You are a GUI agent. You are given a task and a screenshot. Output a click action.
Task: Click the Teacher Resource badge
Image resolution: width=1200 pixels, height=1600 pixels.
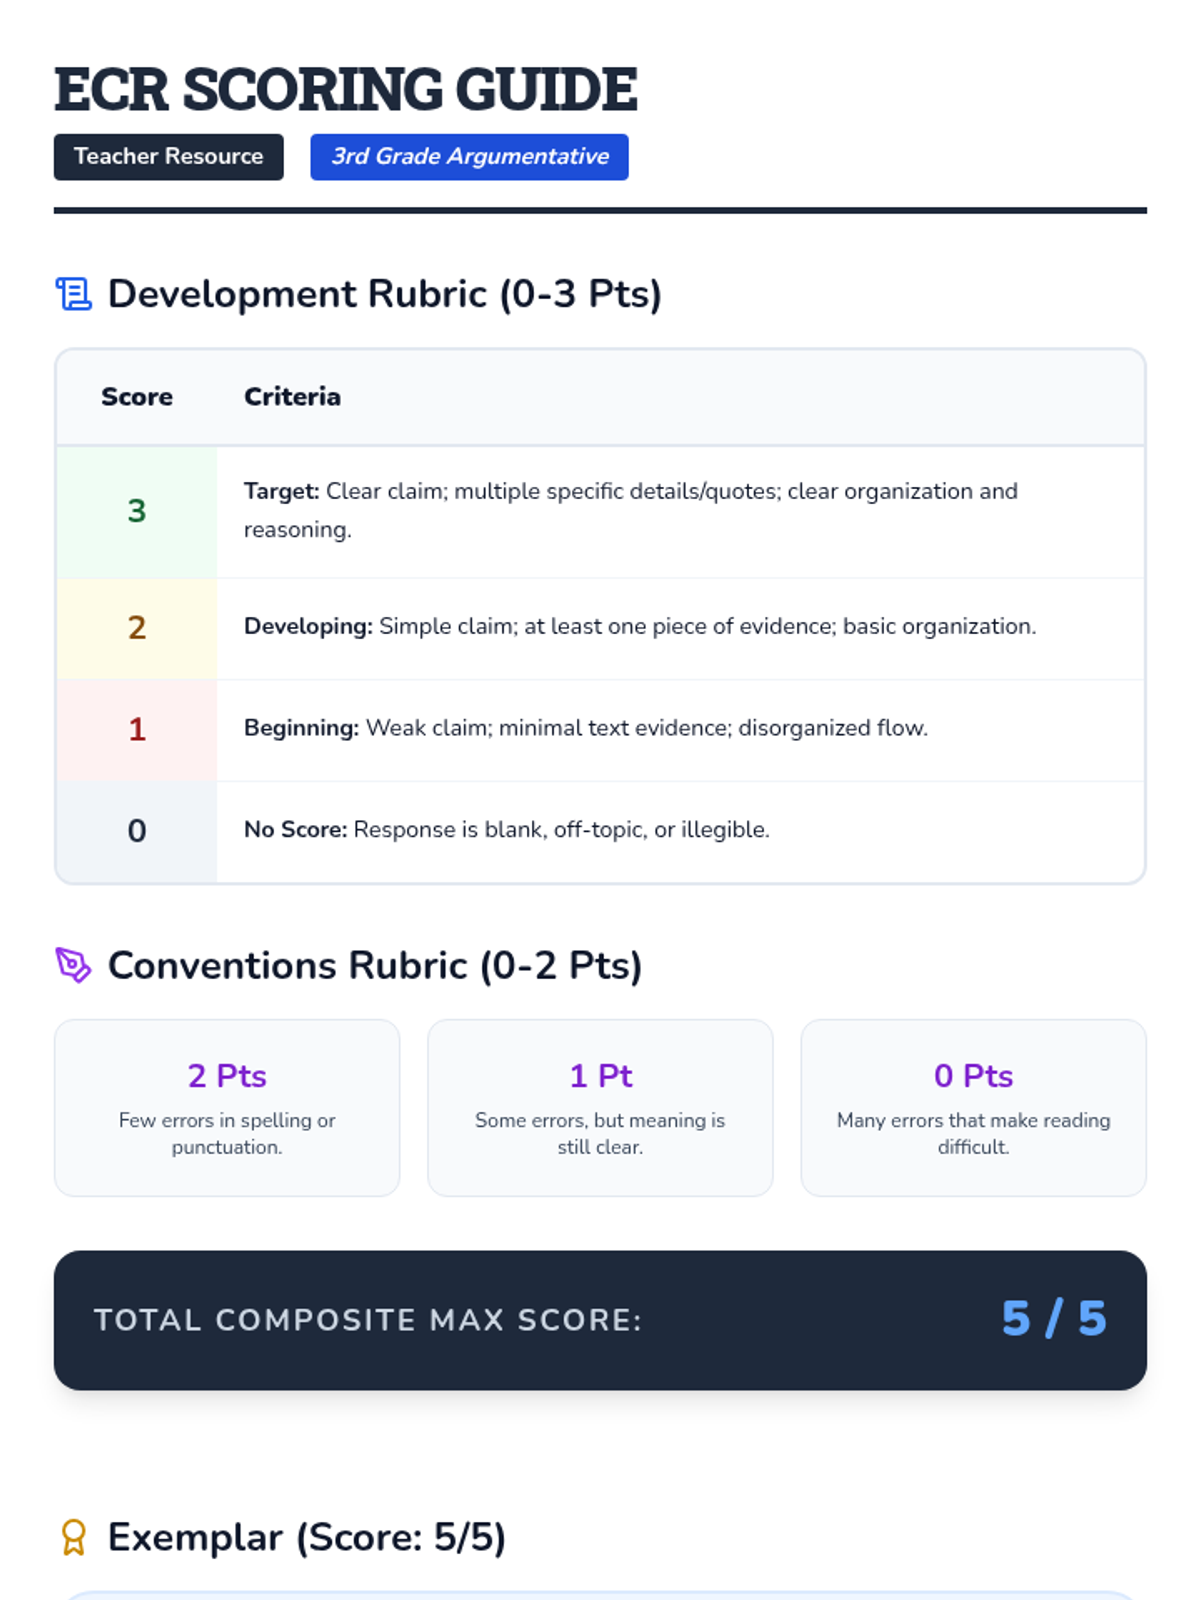click(168, 157)
